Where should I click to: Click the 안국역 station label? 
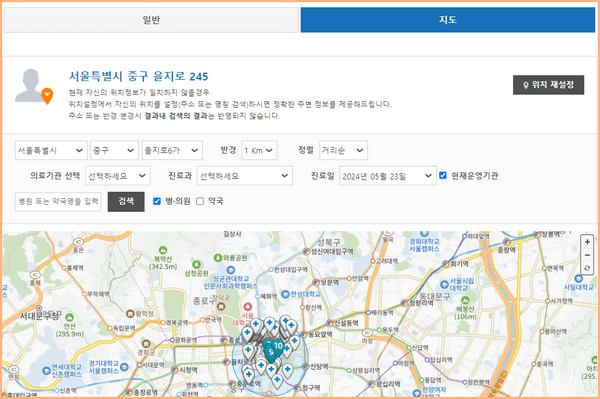click(x=214, y=319)
